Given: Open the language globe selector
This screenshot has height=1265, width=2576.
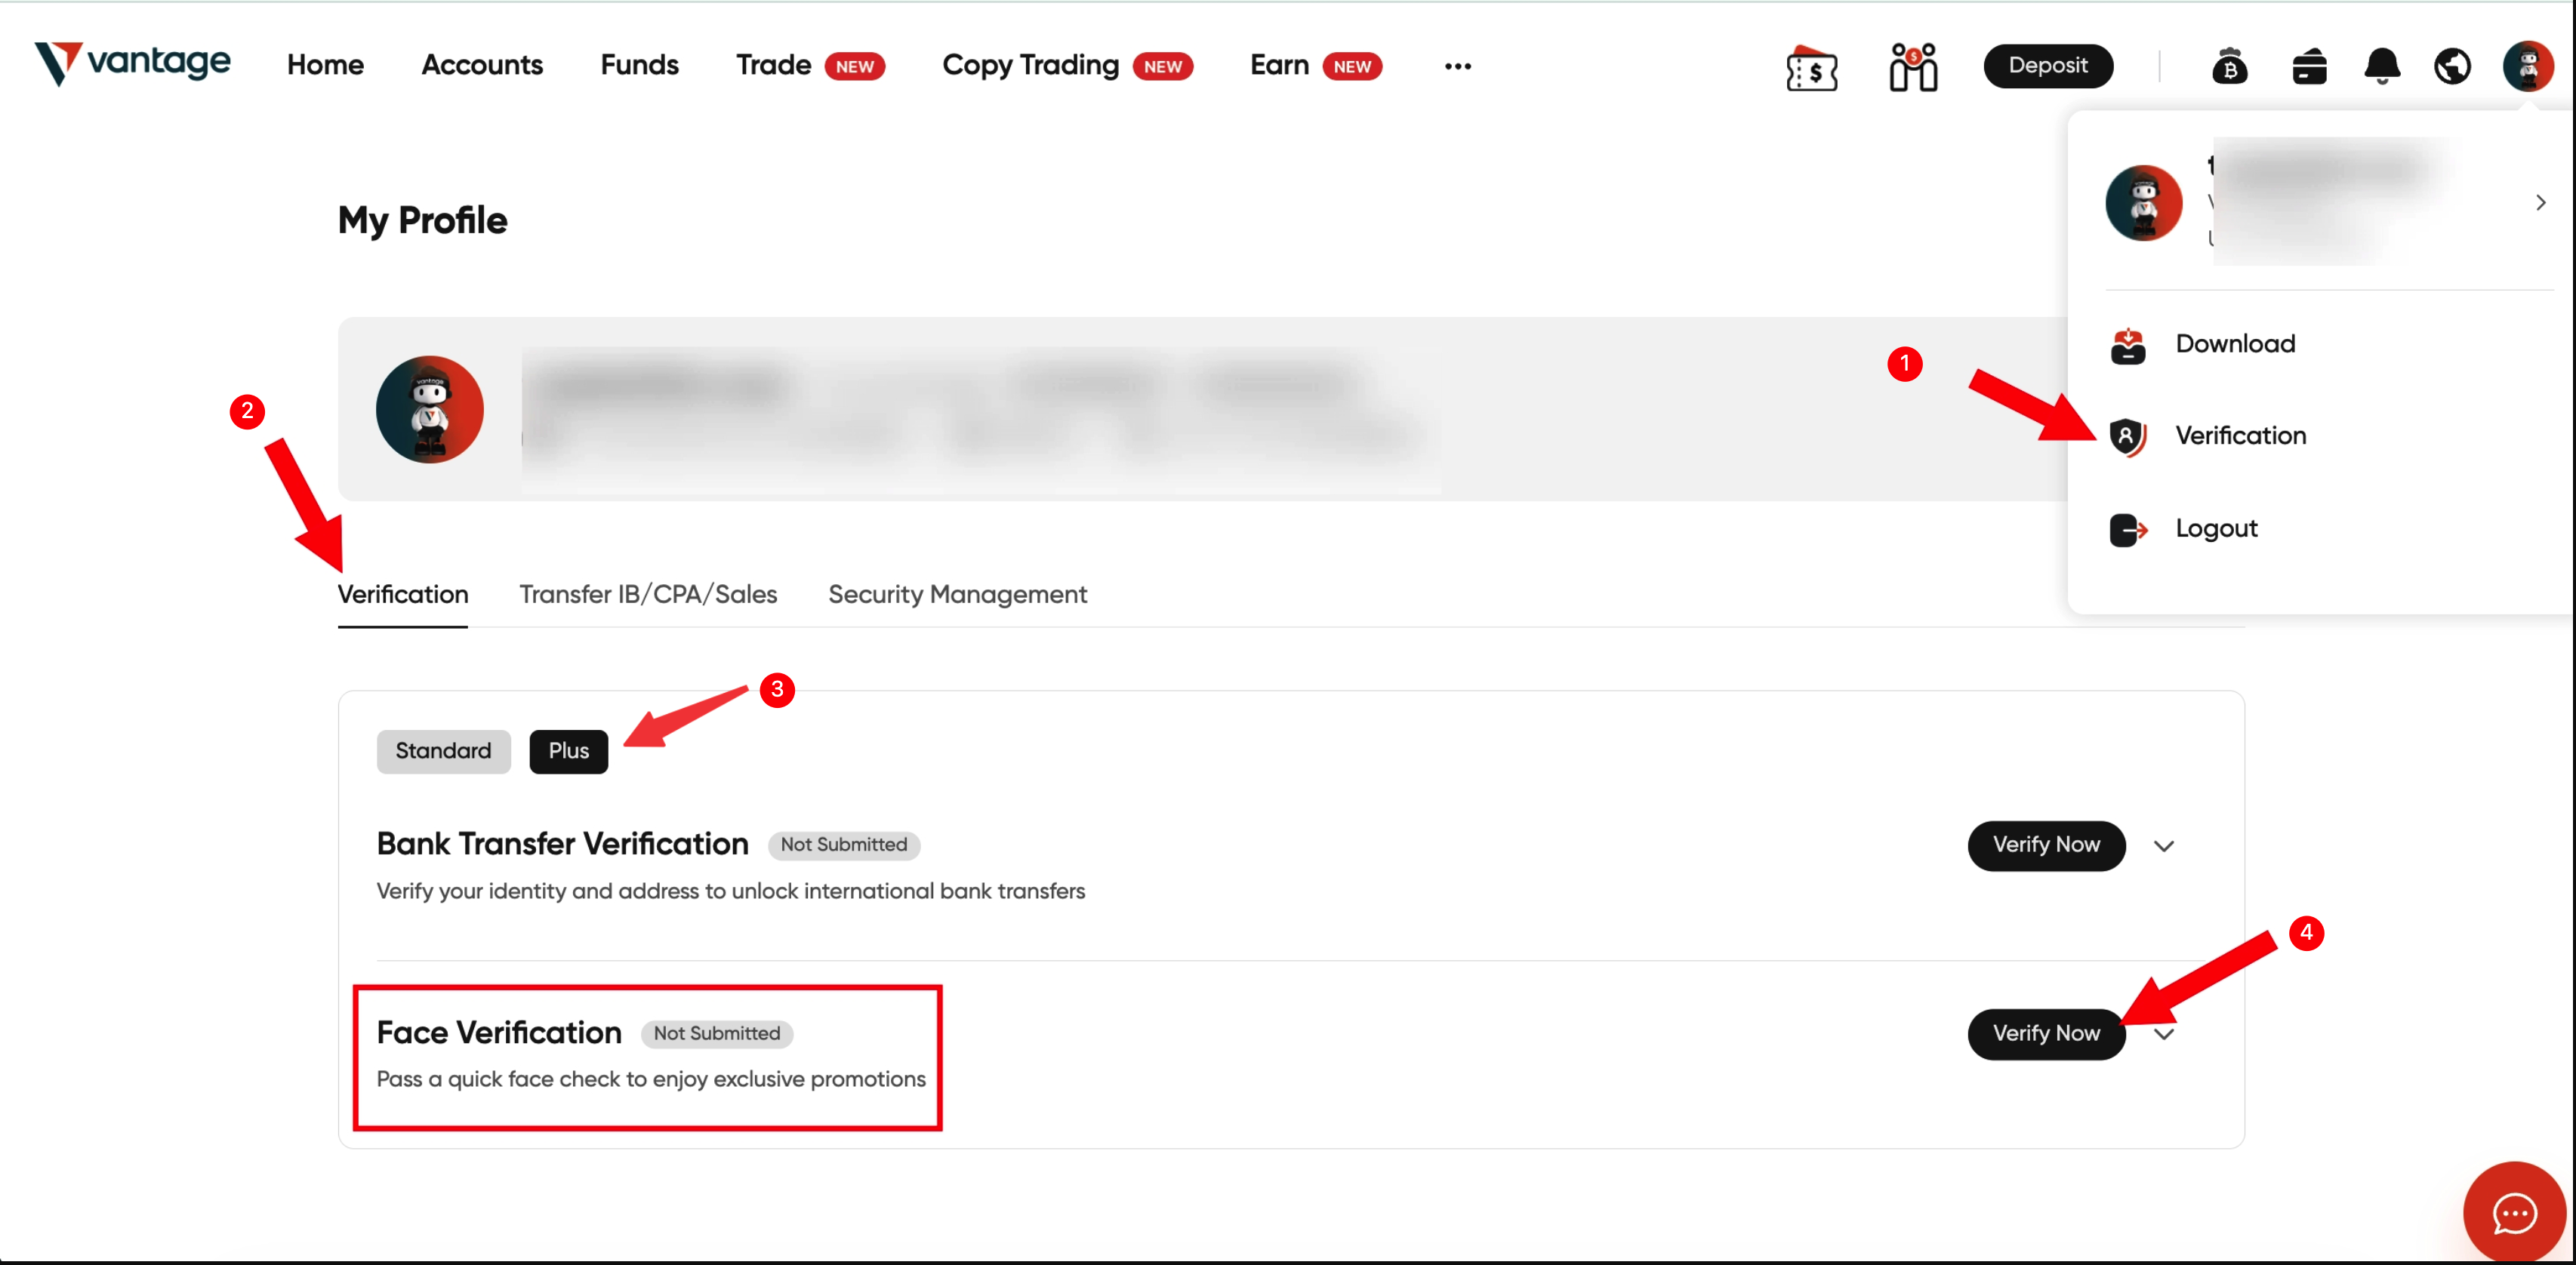Looking at the screenshot, I should [2452, 67].
